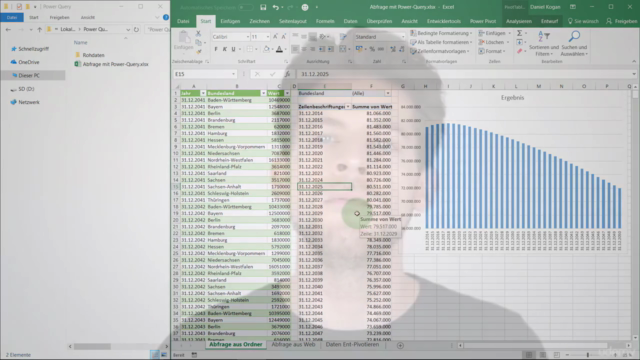Go up one folder in File Explorer
Screen dimensions: 640x360
[x=40, y=29]
